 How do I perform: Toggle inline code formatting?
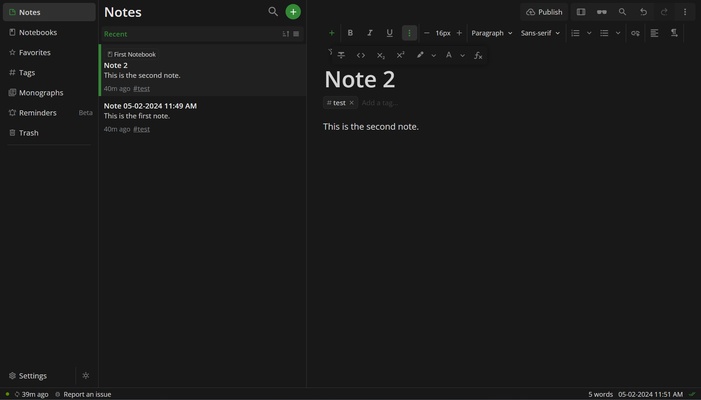tap(361, 55)
